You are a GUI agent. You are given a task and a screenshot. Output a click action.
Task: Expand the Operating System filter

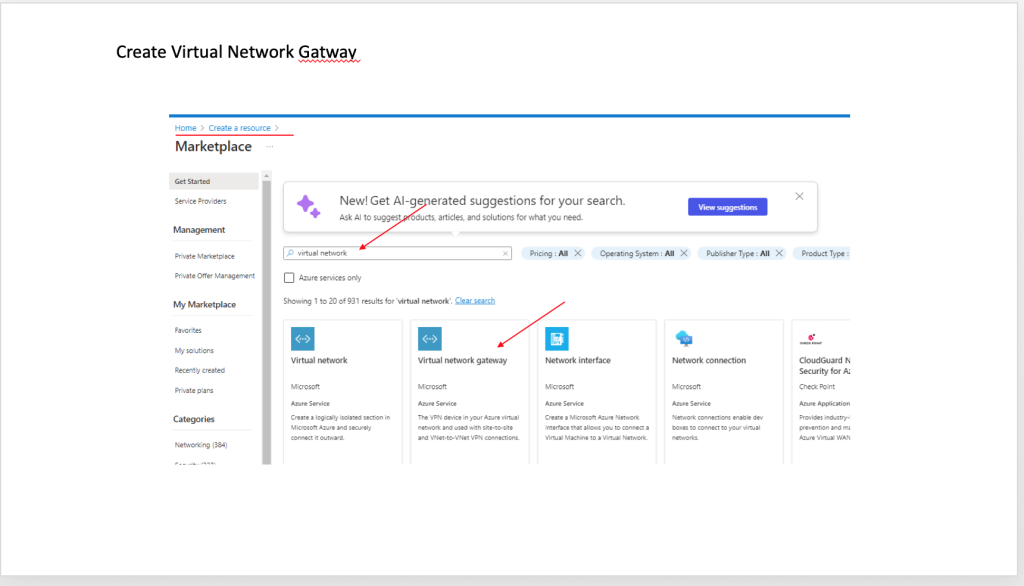point(637,254)
